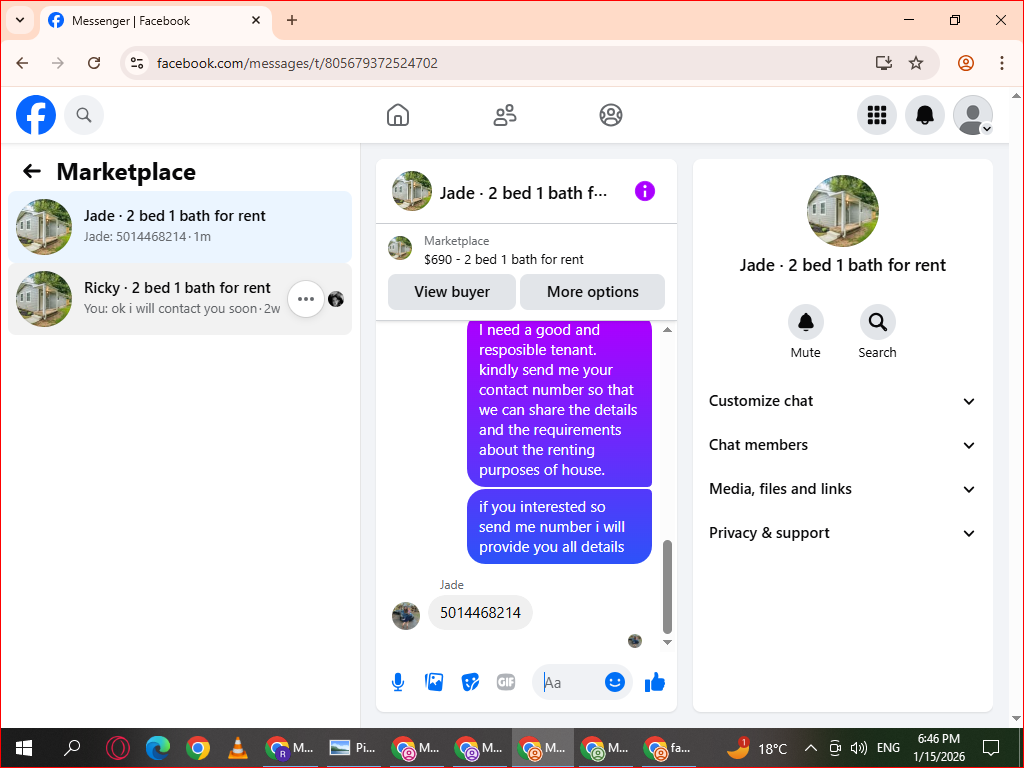Open VLC media player from taskbar
This screenshot has height=768, width=1024.
[237, 748]
